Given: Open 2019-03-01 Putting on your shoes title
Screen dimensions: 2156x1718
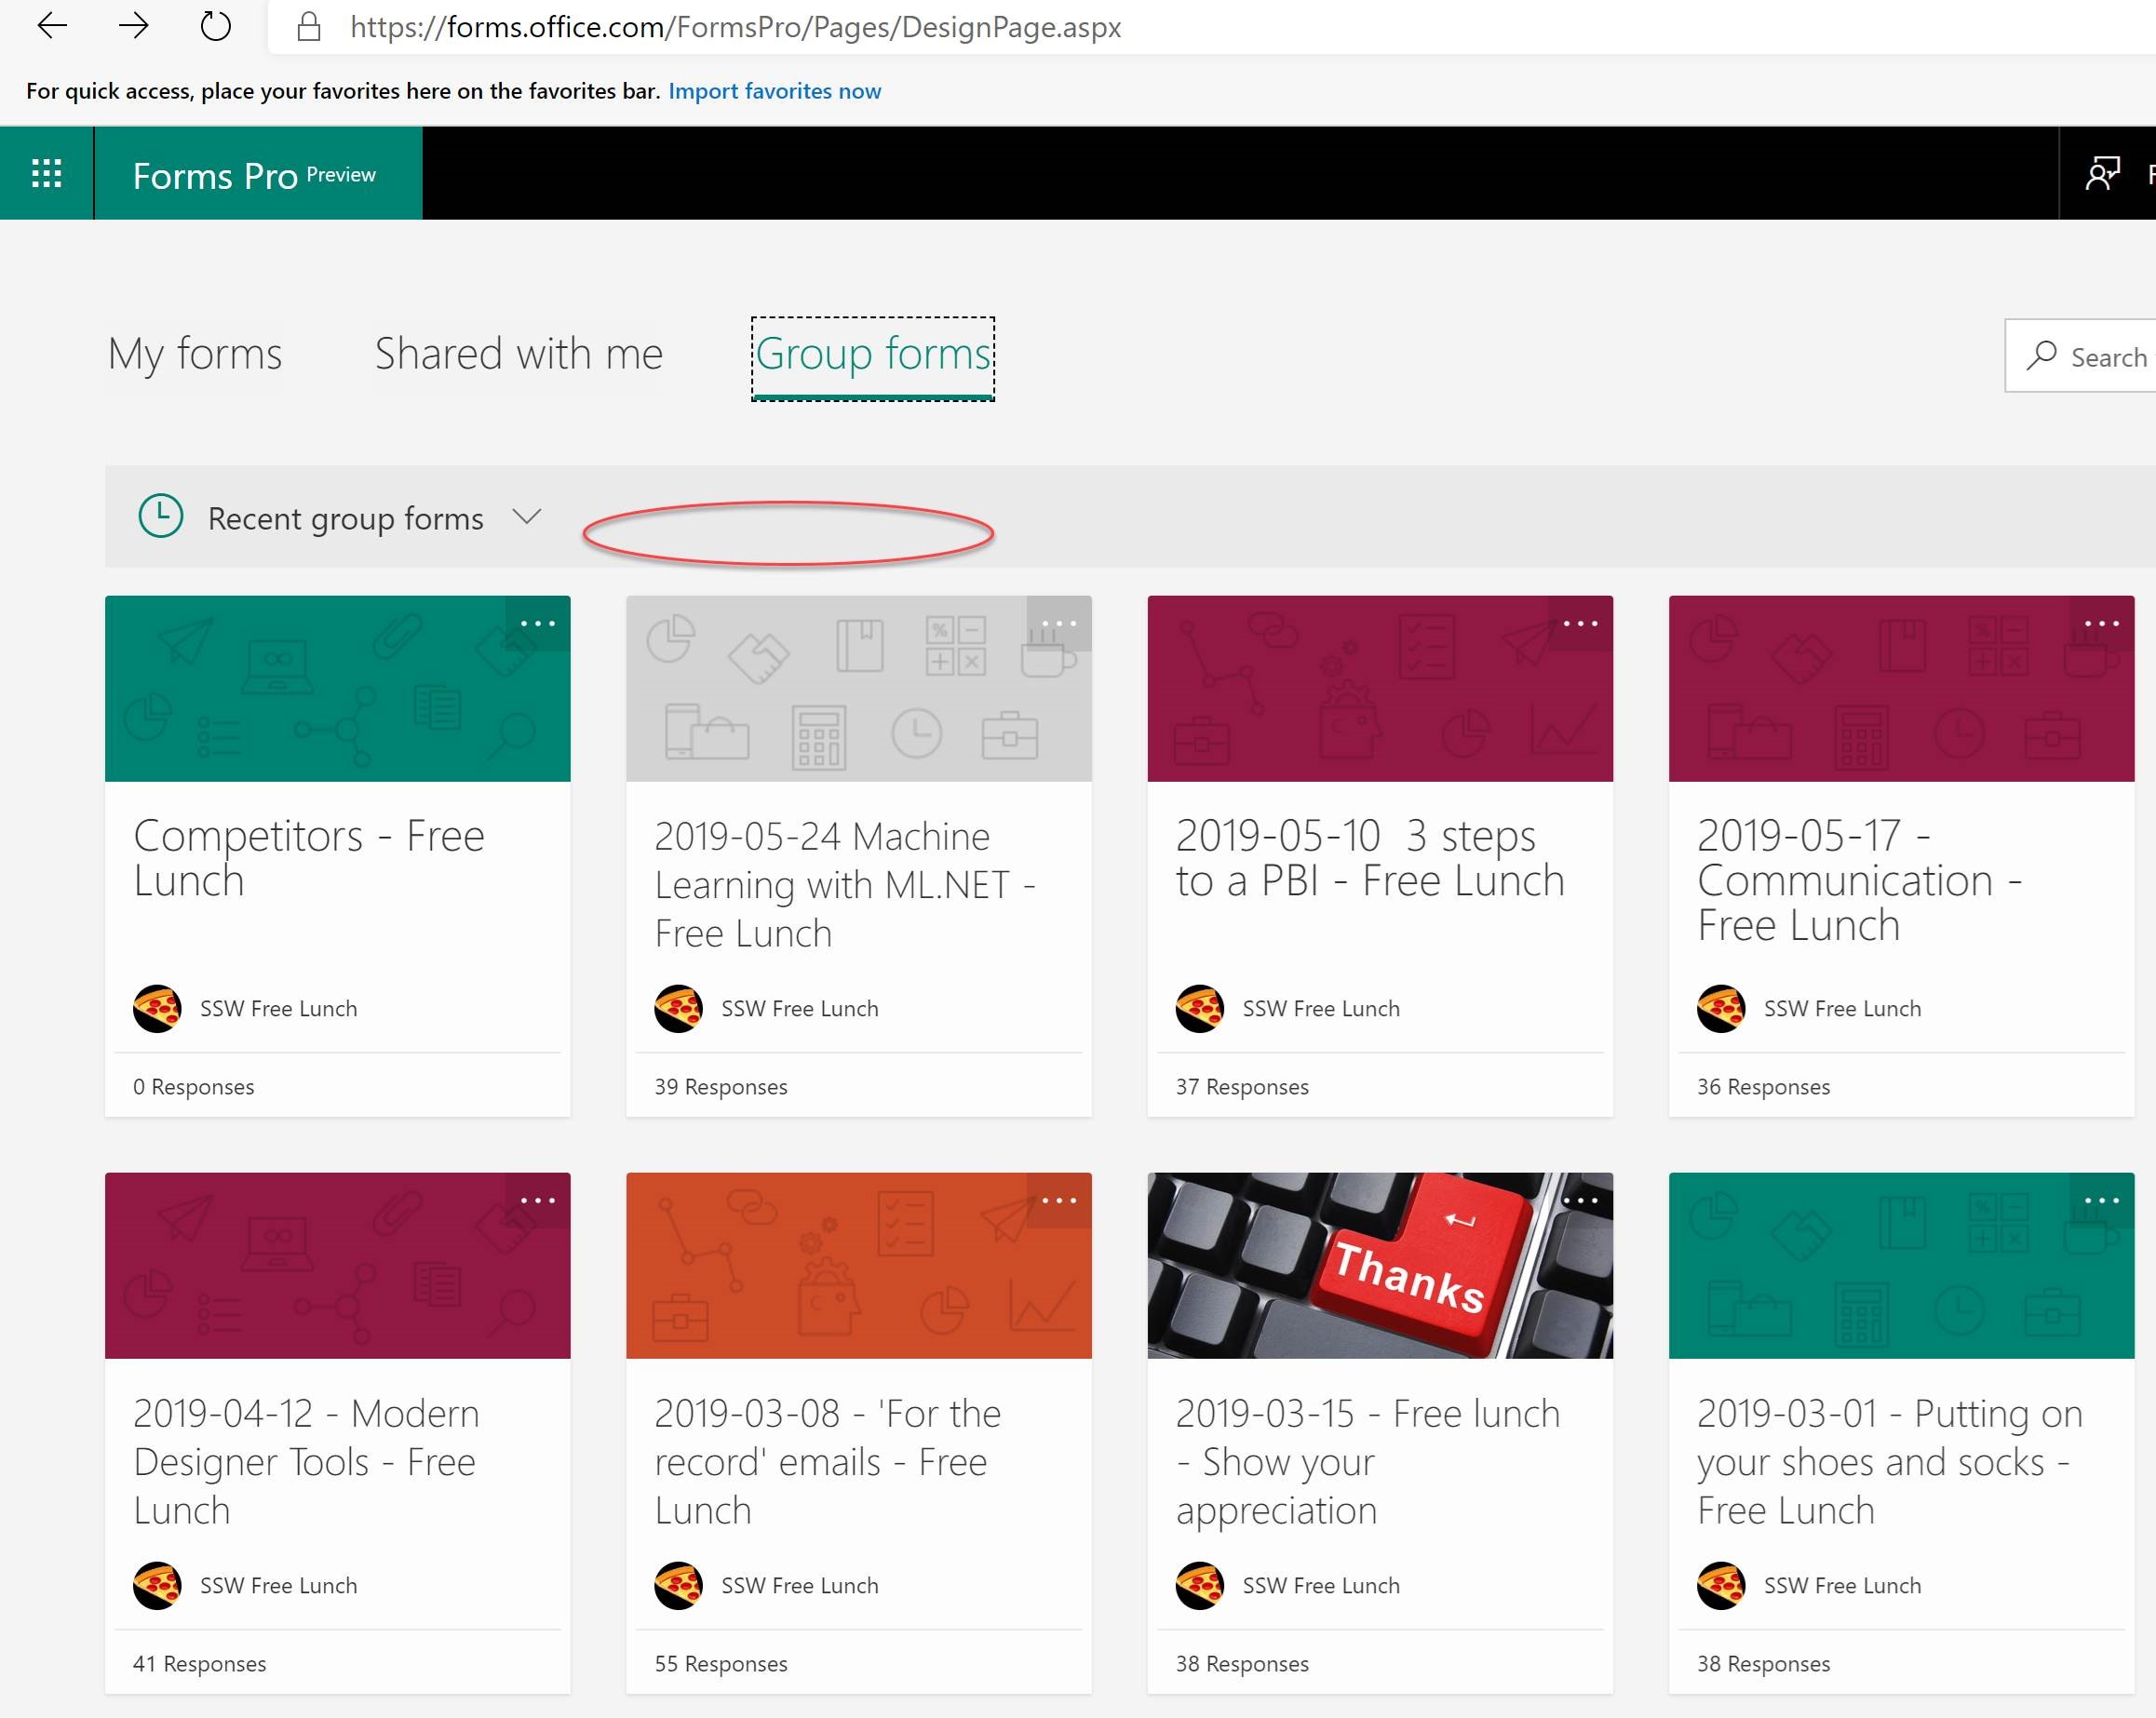Looking at the screenshot, I should (x=1889, y=1461).
